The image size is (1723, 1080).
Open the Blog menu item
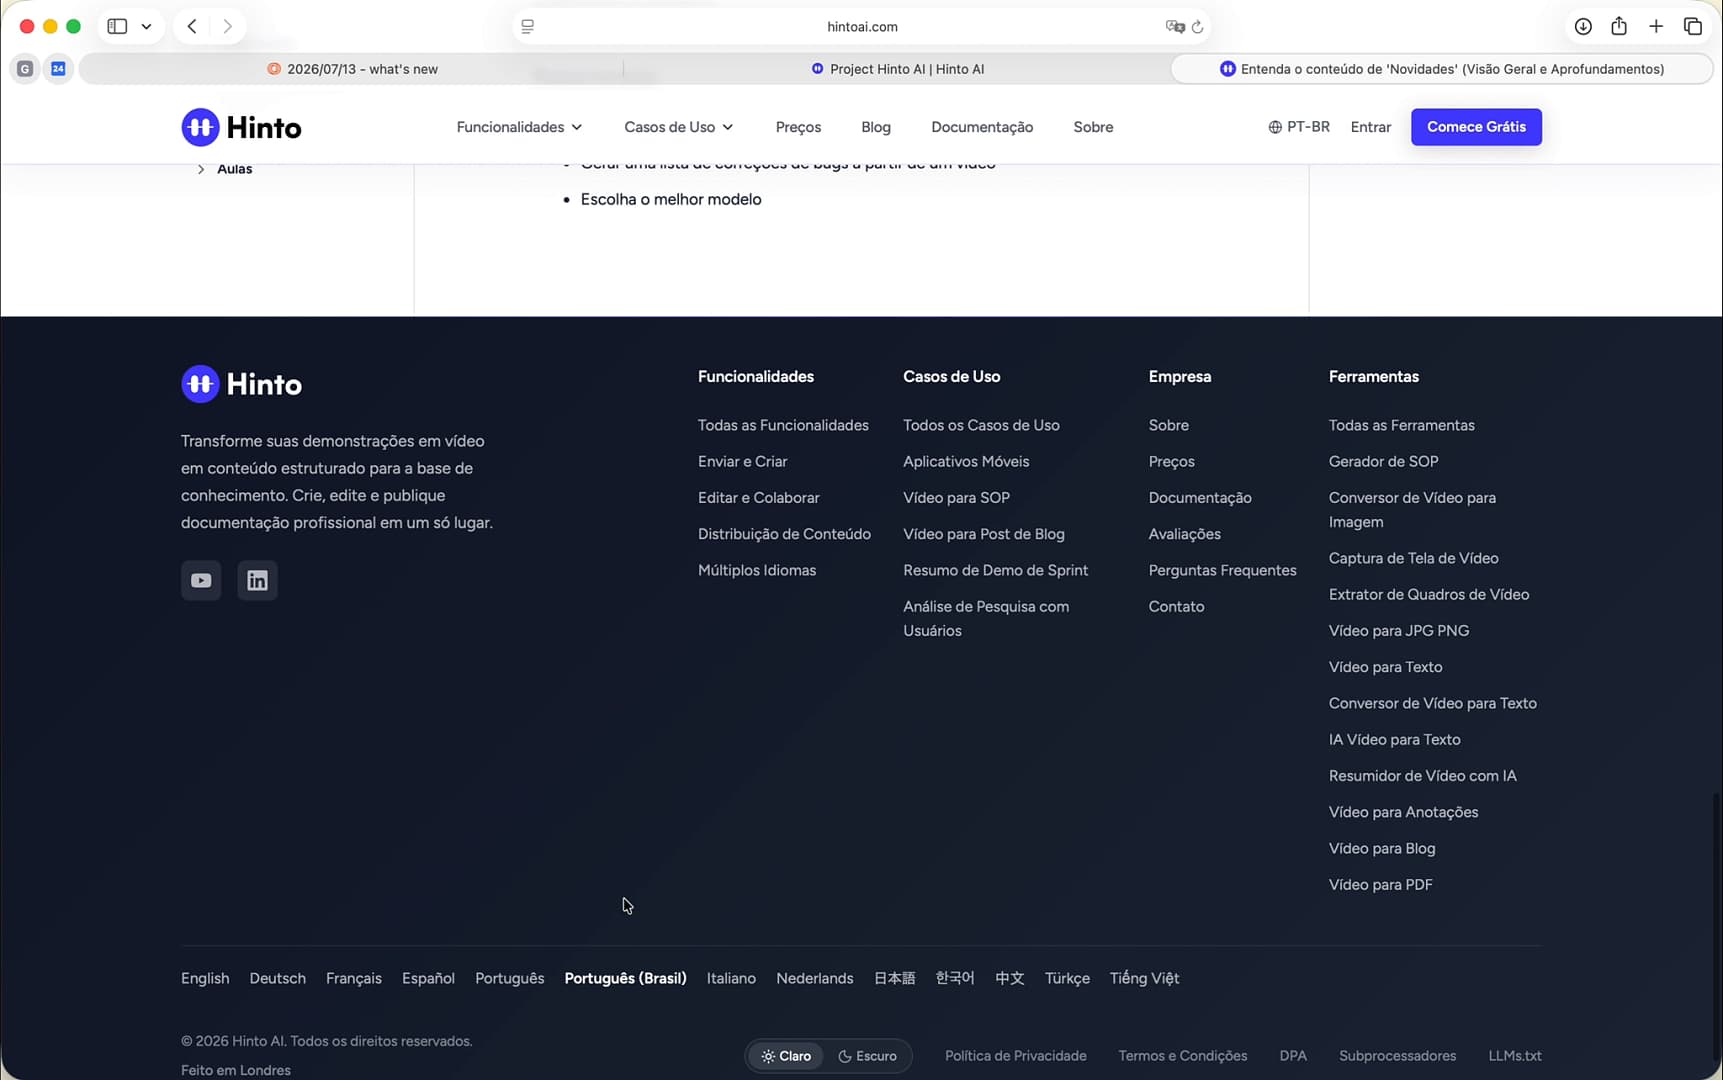point(876,127)
